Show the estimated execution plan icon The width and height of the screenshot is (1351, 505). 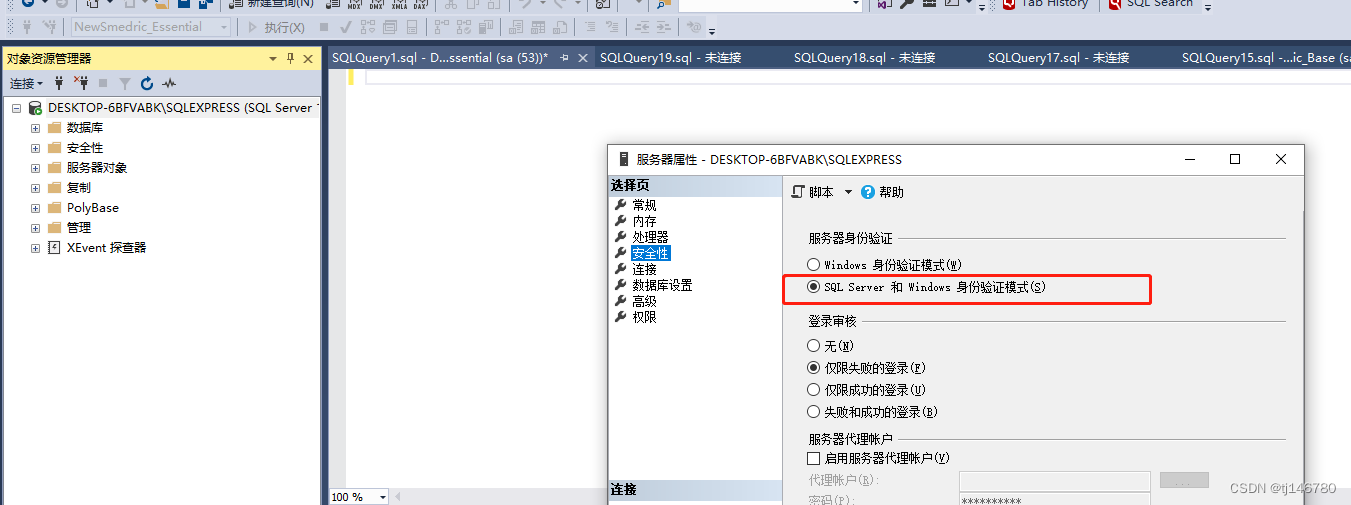click(368, 27)
